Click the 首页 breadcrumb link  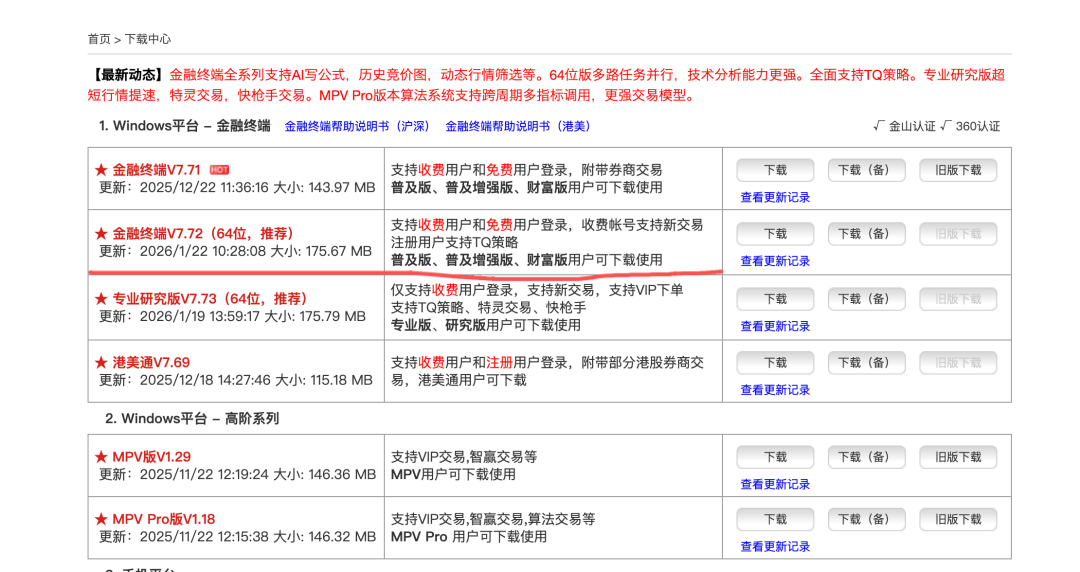pos(98,39)
